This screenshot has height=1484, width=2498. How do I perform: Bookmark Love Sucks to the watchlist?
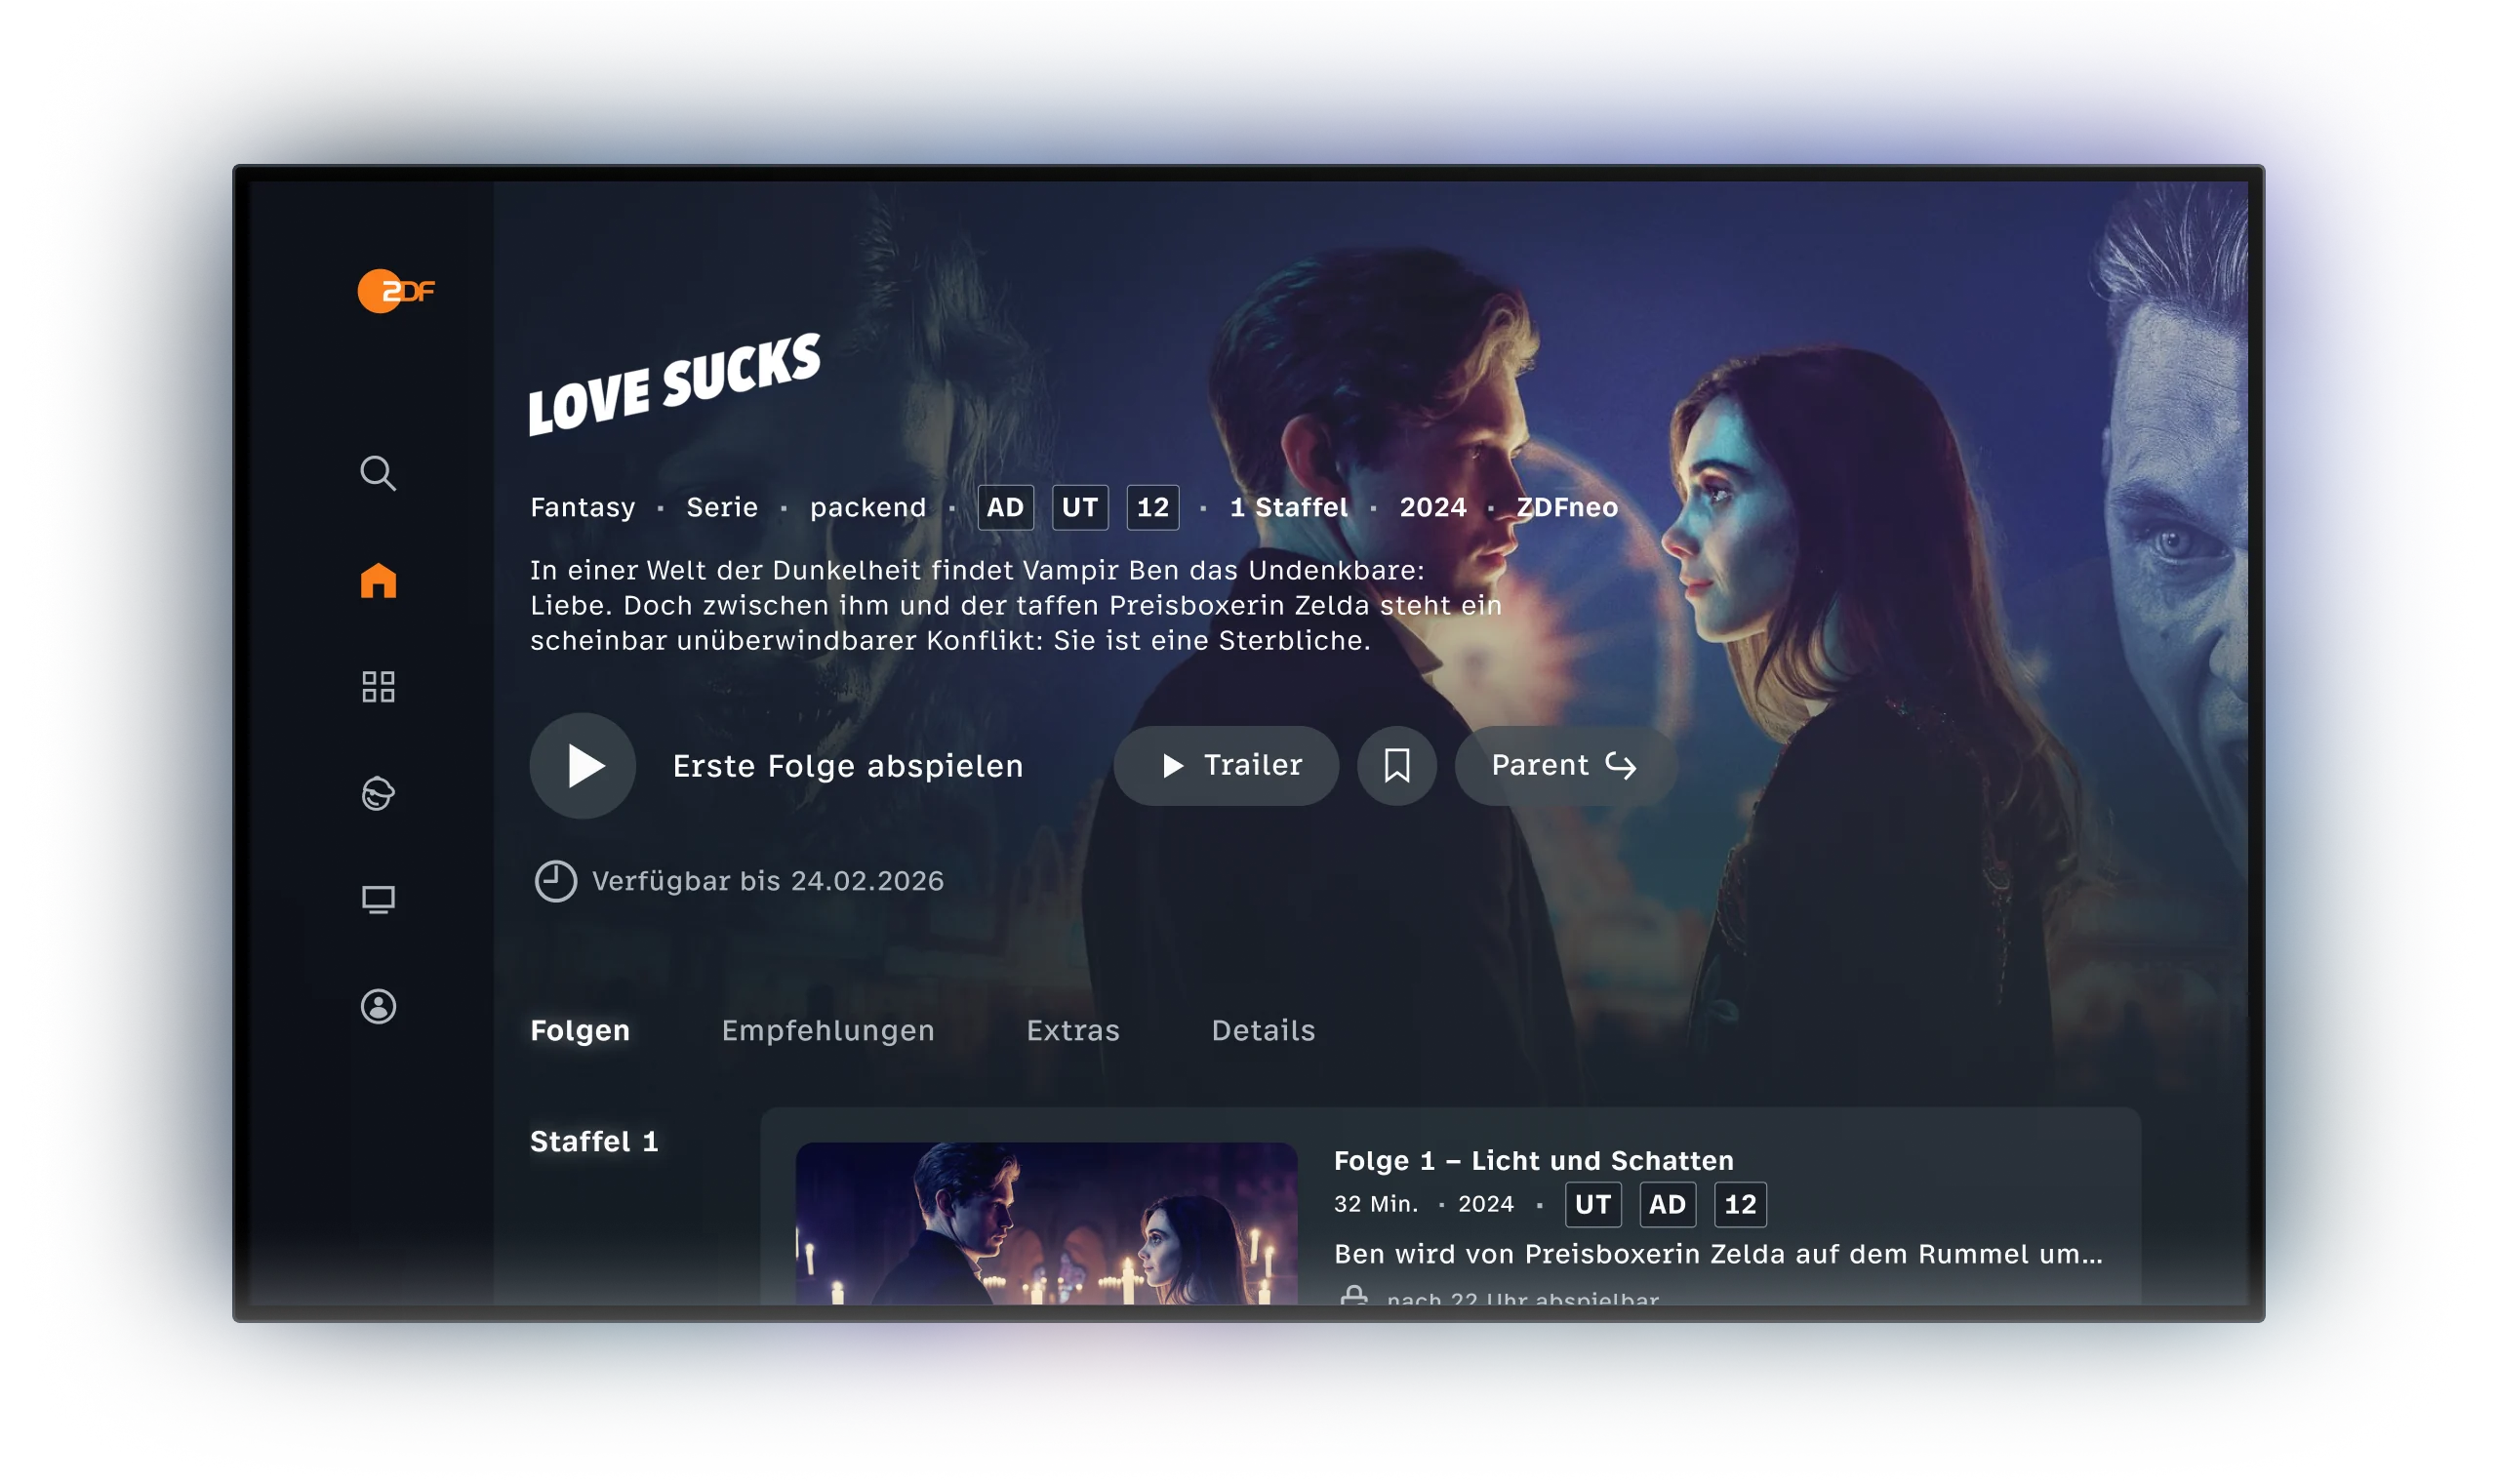(1397, 765)
